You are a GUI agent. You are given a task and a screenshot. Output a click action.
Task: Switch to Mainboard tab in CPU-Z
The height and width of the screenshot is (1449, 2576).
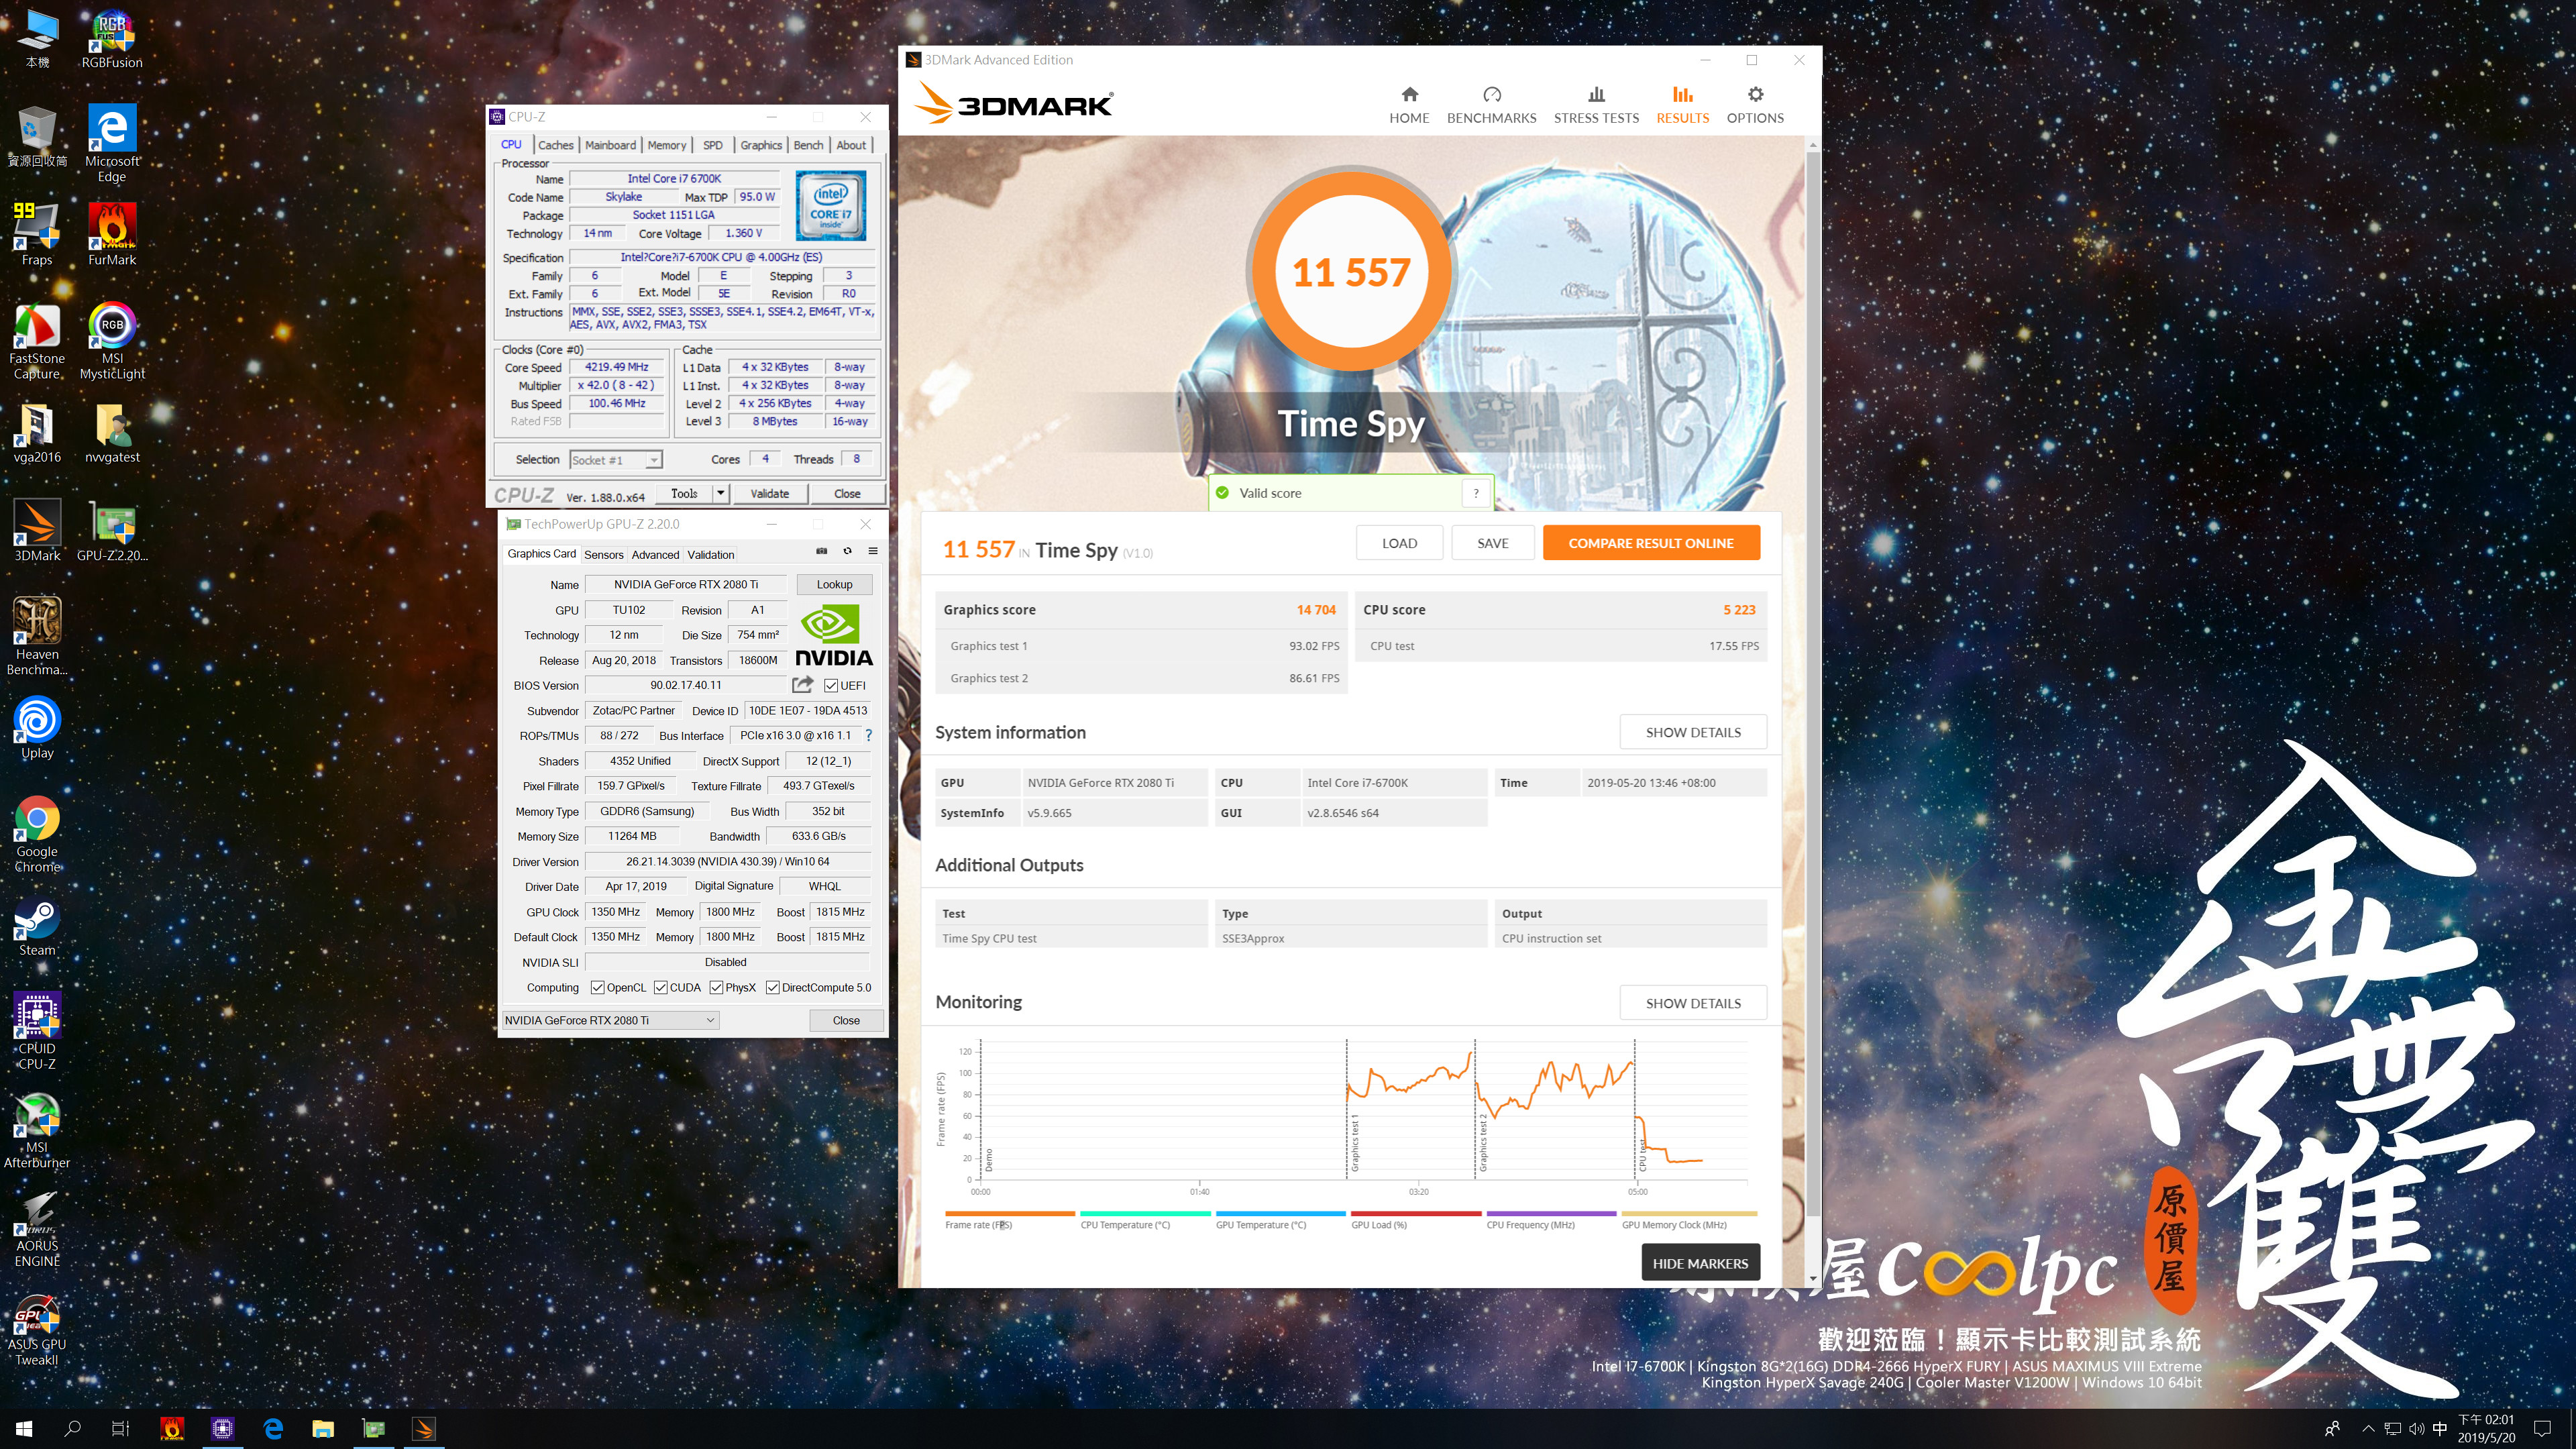[610, 145]
